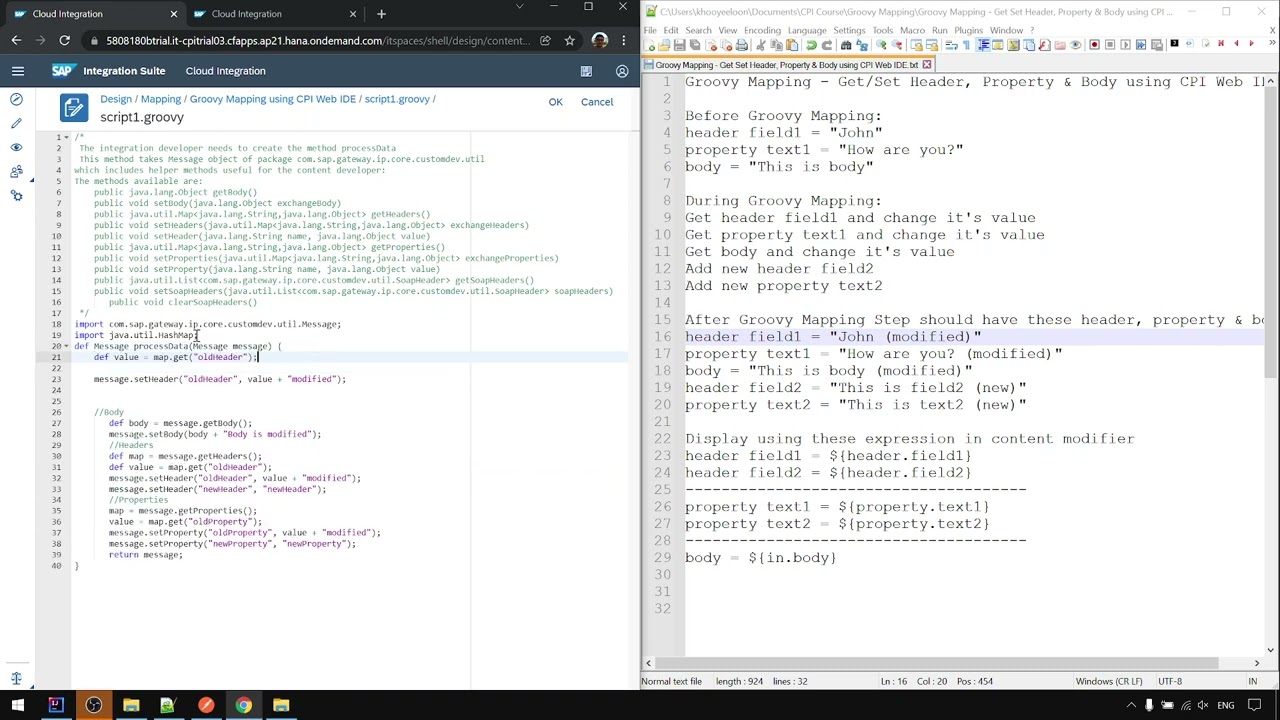This screenshot has height=720, width=1280.
Task: Click the Chrome address bar URL
Action: click(318, 41)
